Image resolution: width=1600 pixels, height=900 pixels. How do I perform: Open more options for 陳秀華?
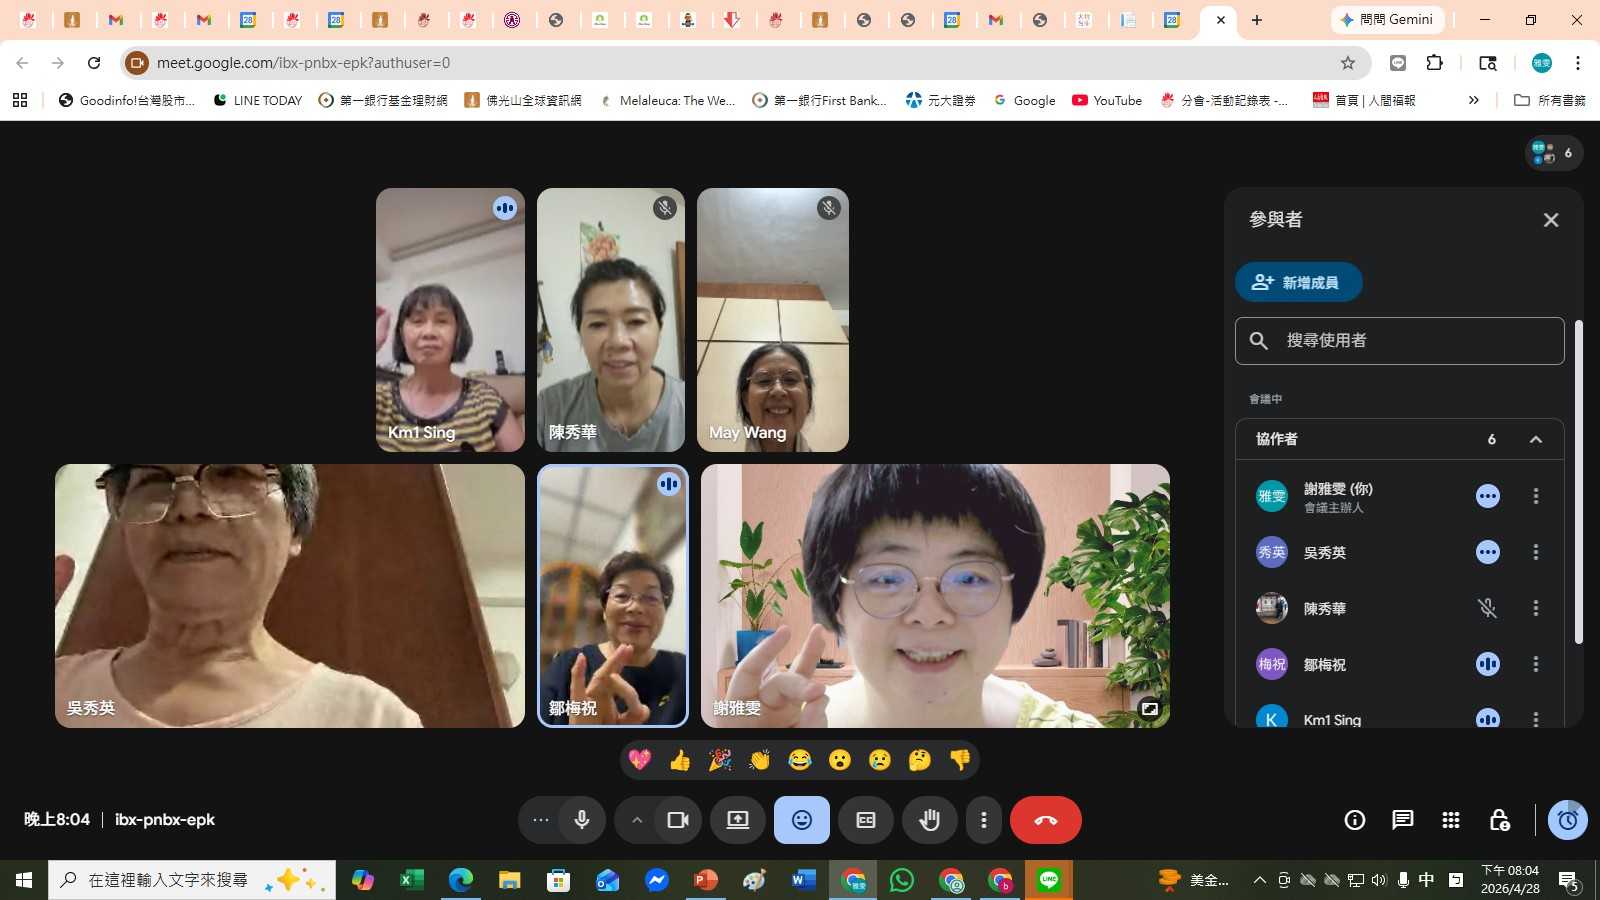pyautogui.click(x=1535, y=608)
